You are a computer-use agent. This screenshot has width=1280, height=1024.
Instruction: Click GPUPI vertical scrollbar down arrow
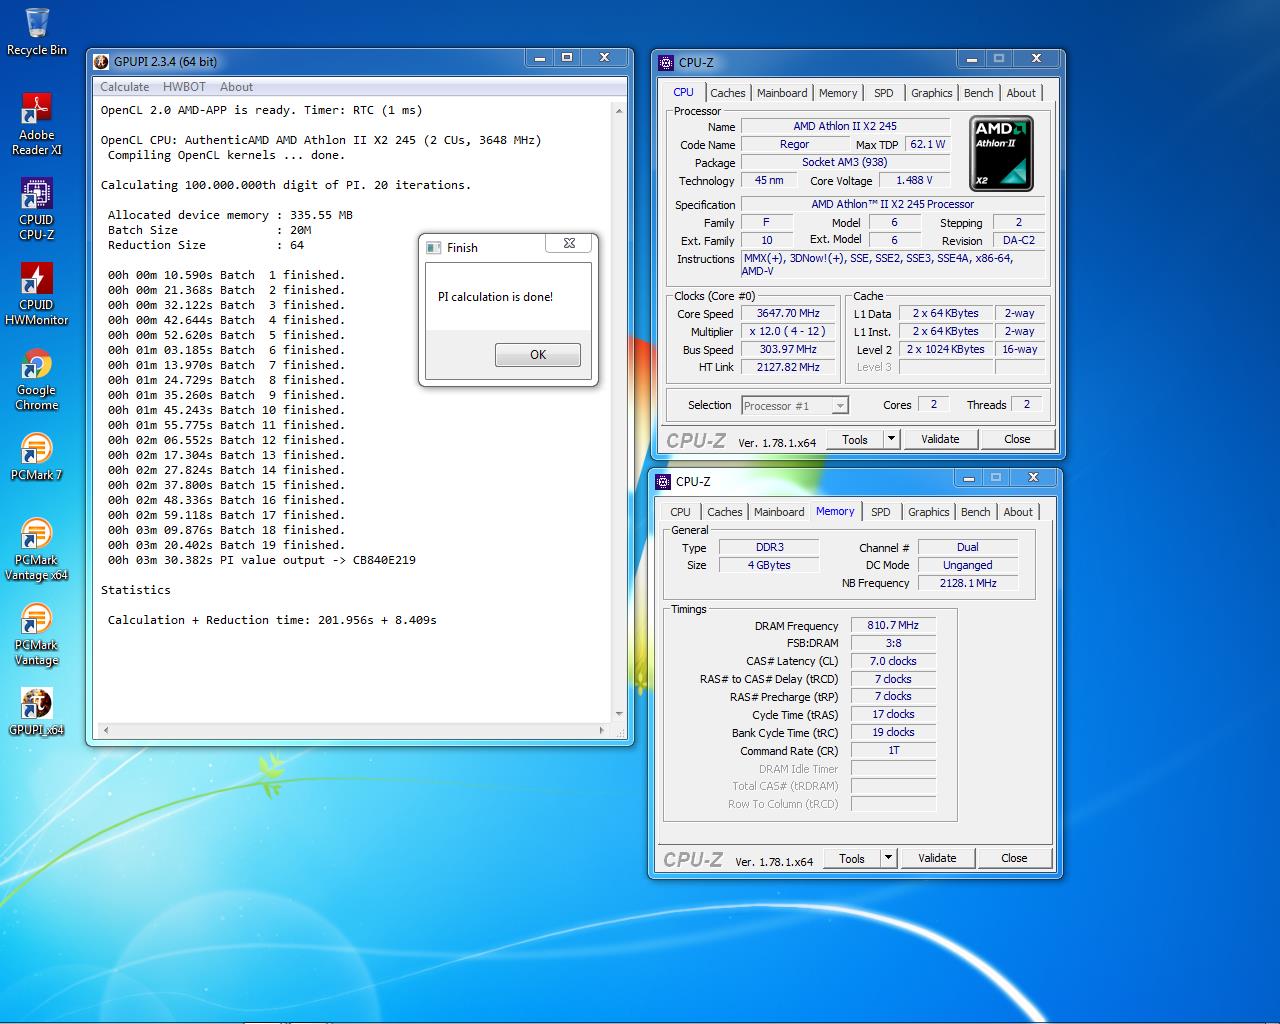pos(619,714)
